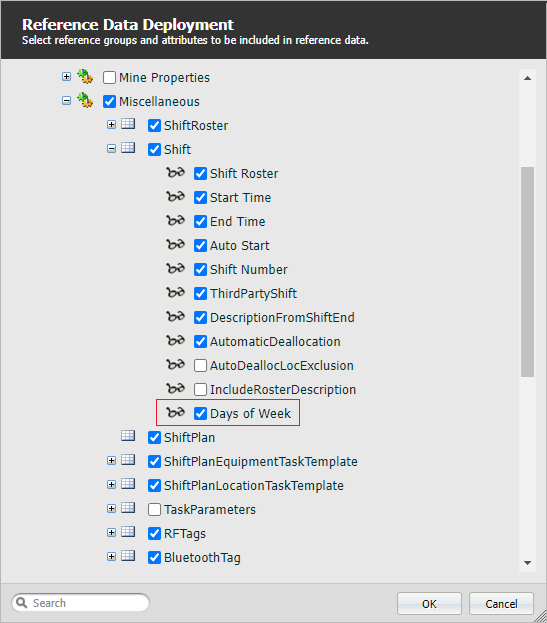This screenshot has width=547, height=623.
Task: Expand the ShiftPlanEquipmentTaskTemplate node
Action: click(111, 460)
